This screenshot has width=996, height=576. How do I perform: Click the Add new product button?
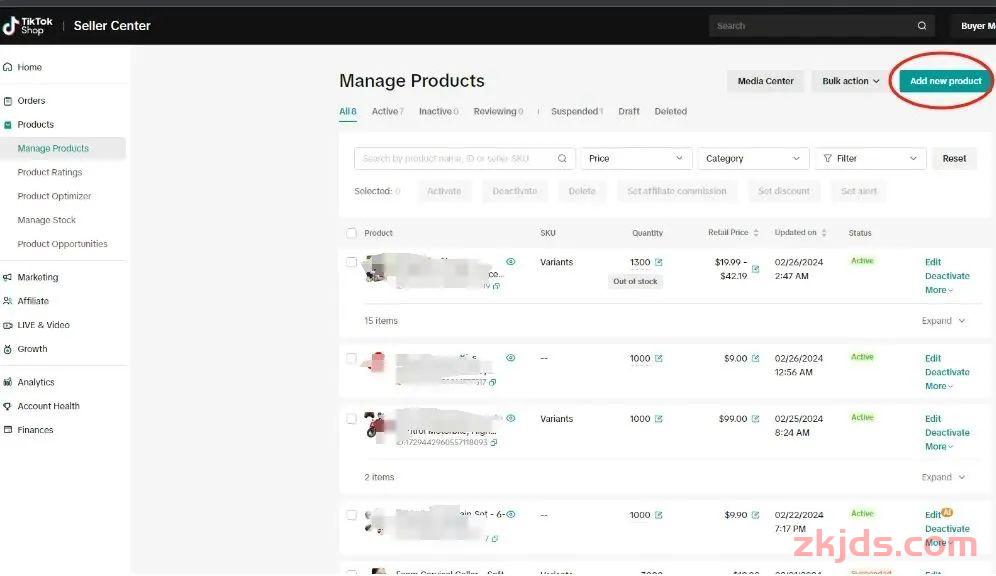point(945,81)
